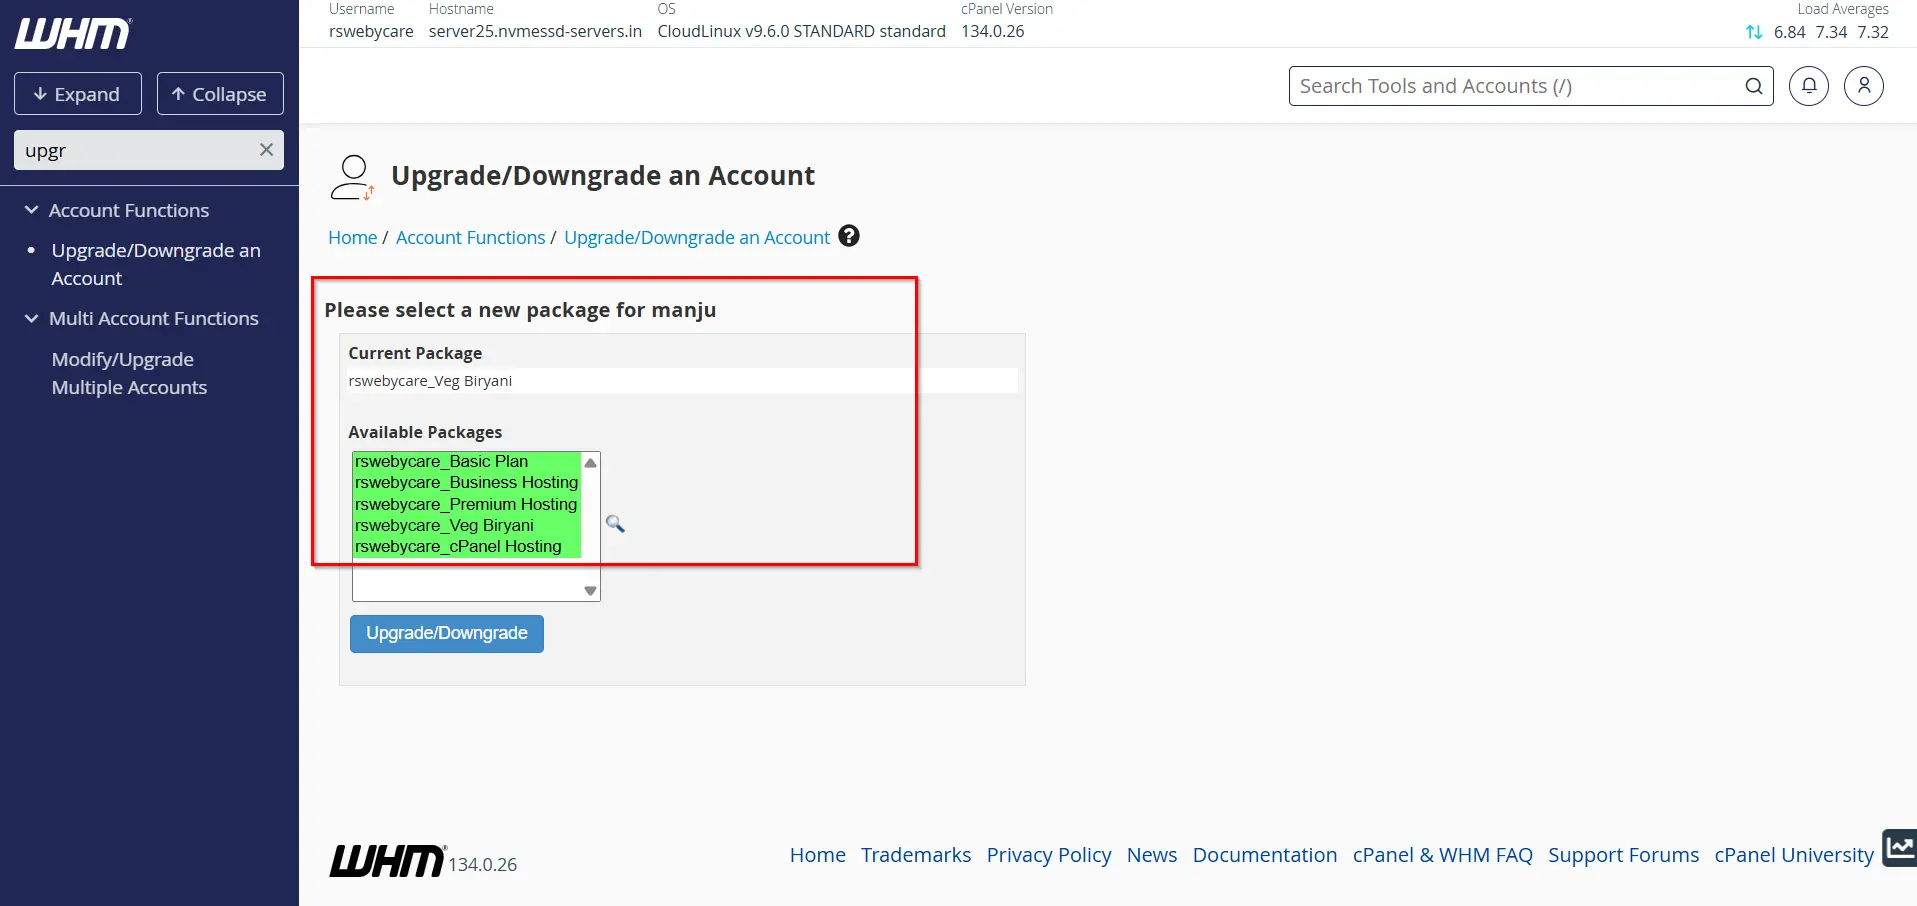Open Modify/Upgrade Multiple Accounts
This screenshot has width=1917, height=906.
pos(130,373)
